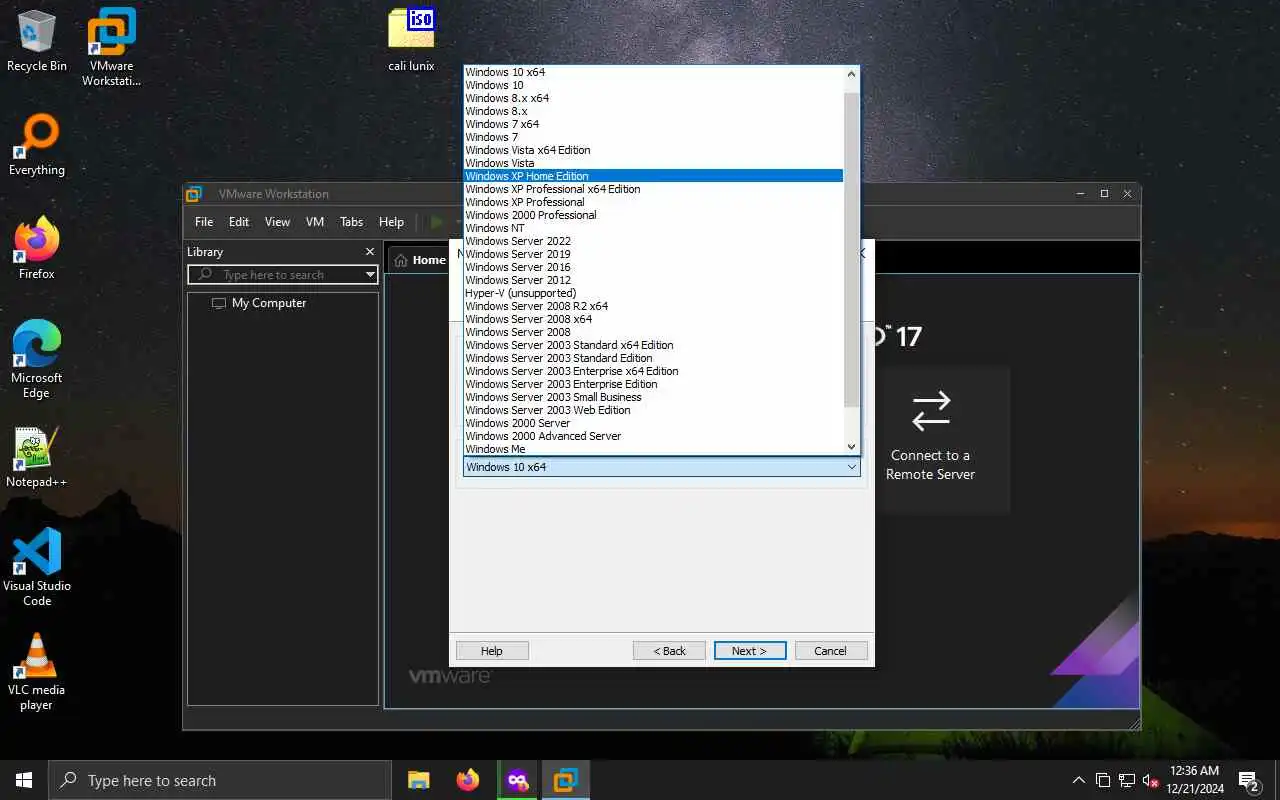This screenshot has width=1280, height=800.
Task: Open the Tabs menu
Action: pyautogui.click(x=352, y=222)
